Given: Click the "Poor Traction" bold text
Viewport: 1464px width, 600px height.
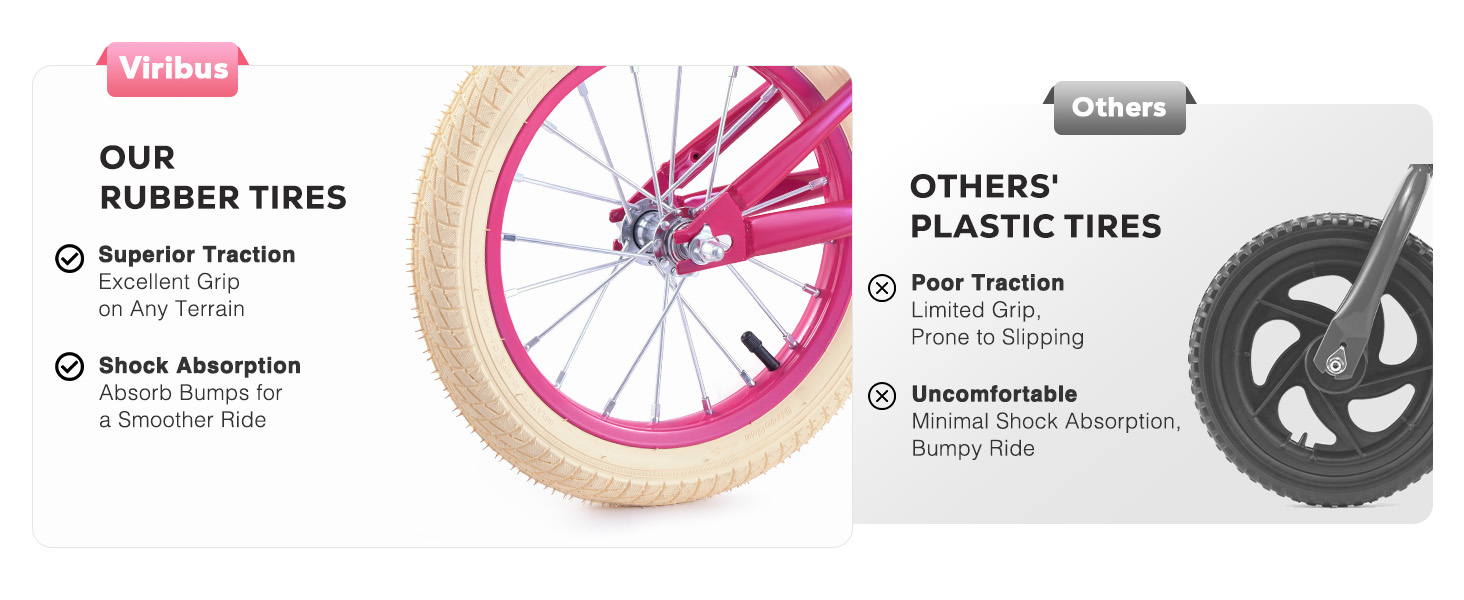Looking at the screenshot, I should coord(987,283).
